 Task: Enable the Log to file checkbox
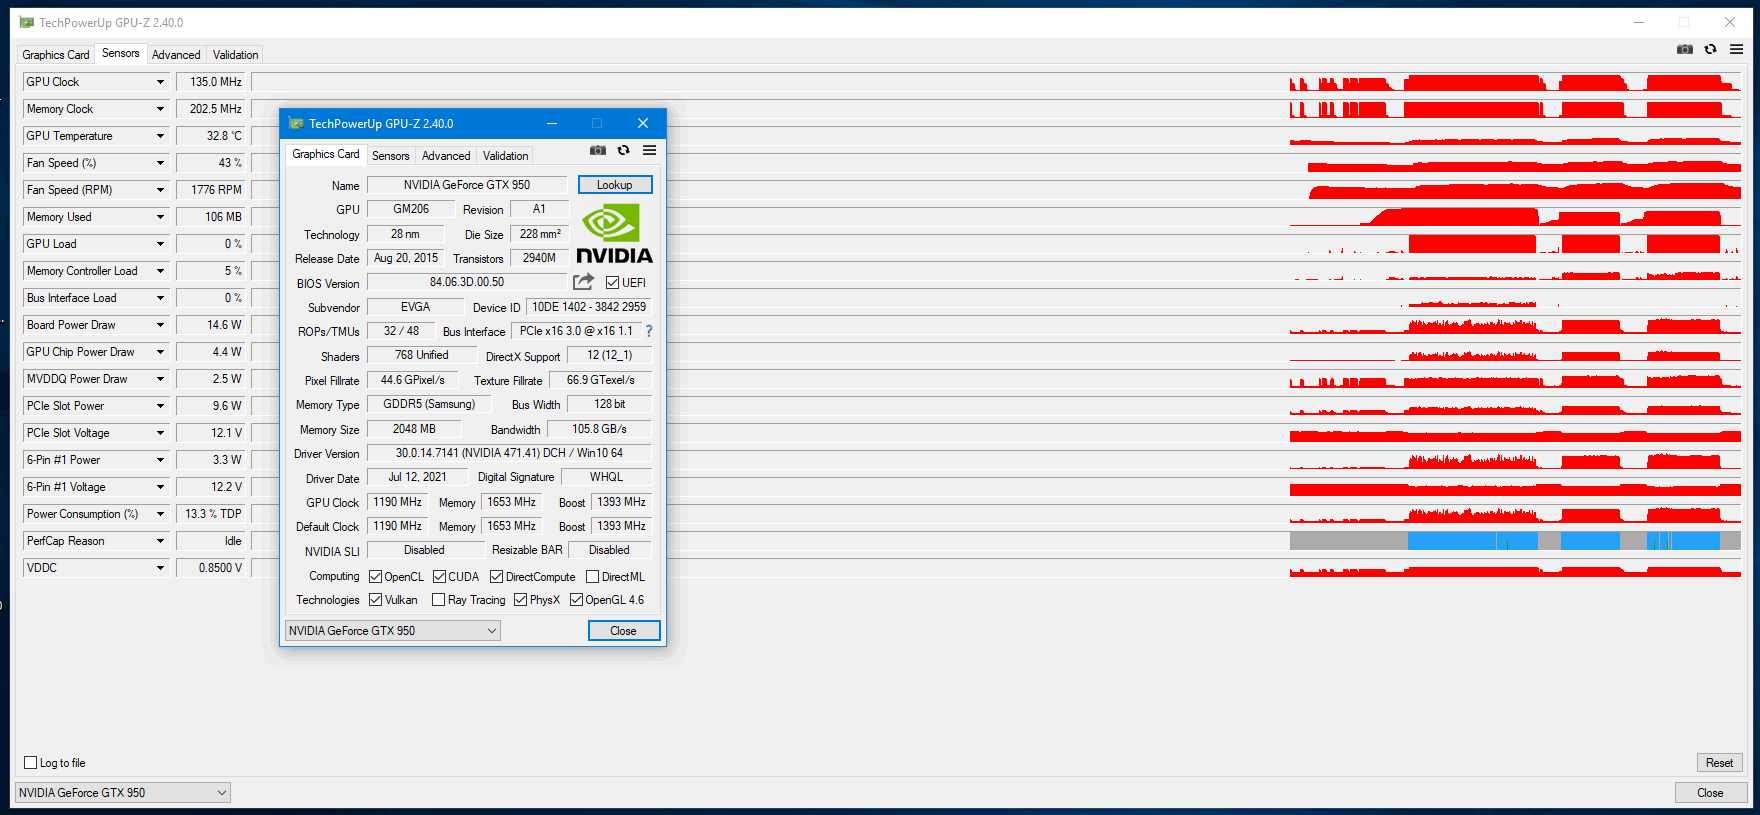pos(30,763)
